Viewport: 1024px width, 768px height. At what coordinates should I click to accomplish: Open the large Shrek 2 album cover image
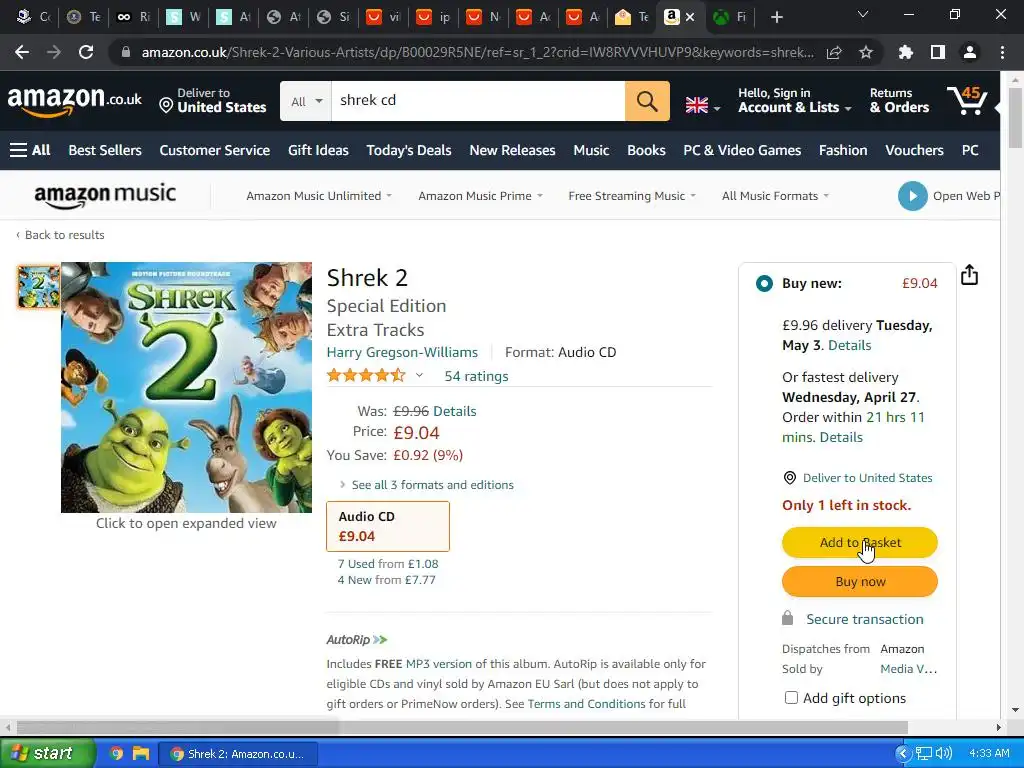[186, 387]
